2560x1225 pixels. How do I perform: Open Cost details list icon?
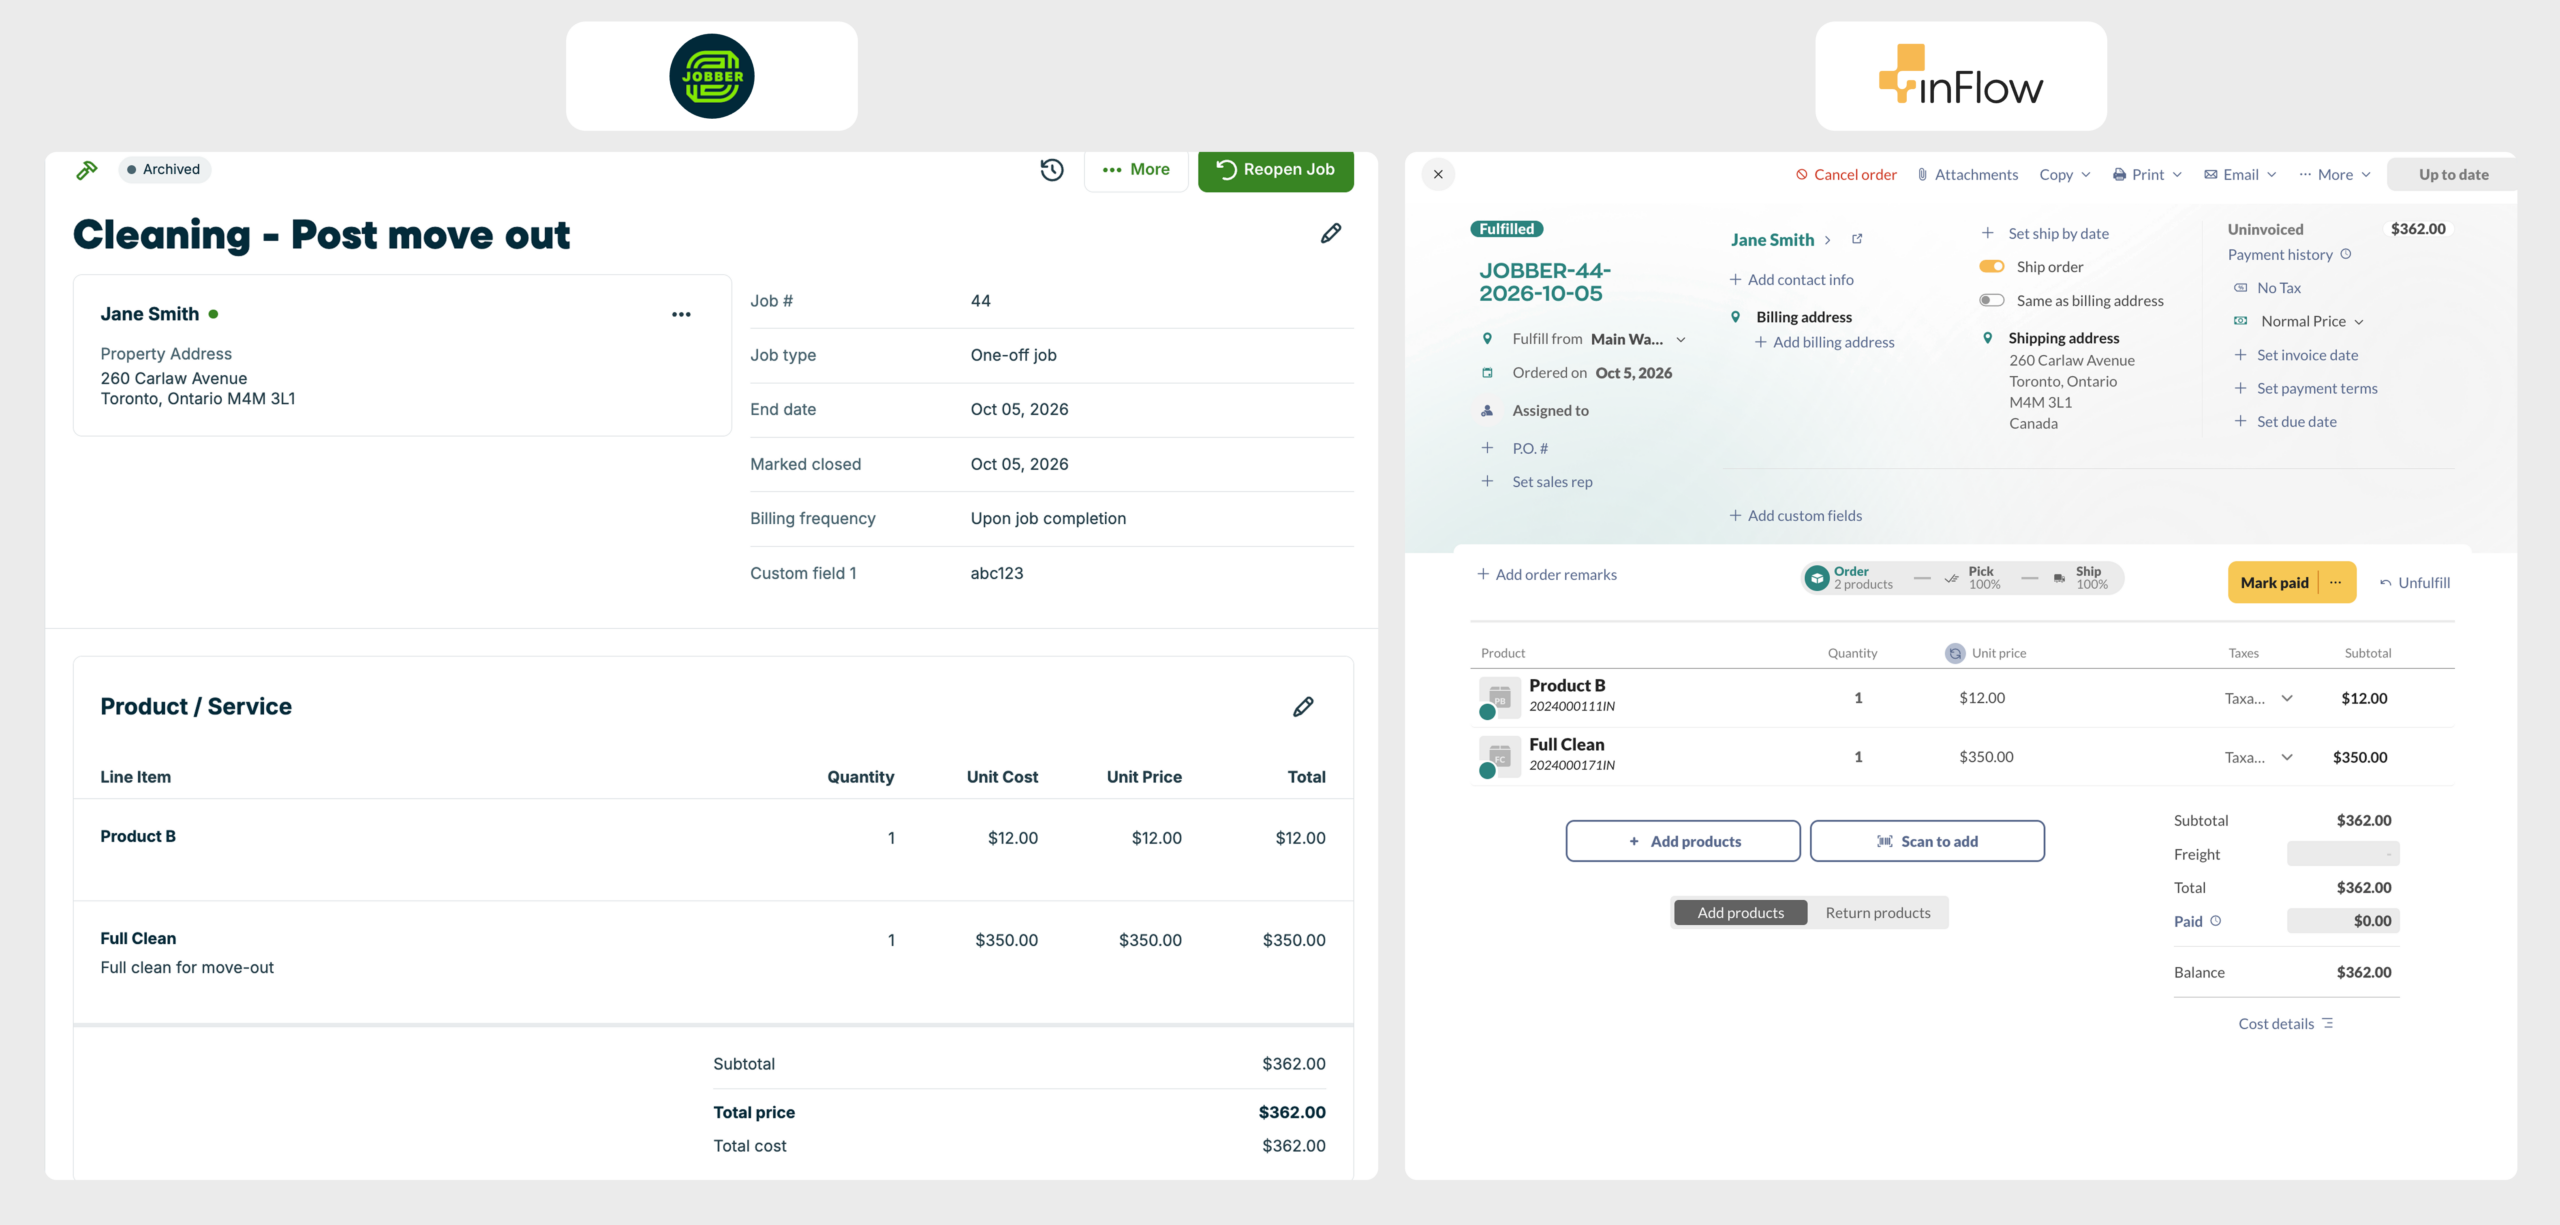(2328, 1023)
